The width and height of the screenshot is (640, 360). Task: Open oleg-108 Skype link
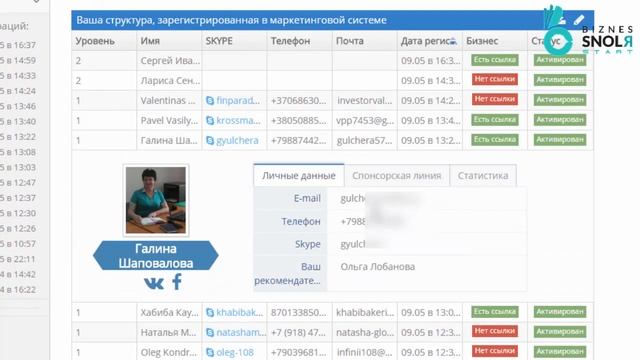pyautogui.click(x=235, y=352)
